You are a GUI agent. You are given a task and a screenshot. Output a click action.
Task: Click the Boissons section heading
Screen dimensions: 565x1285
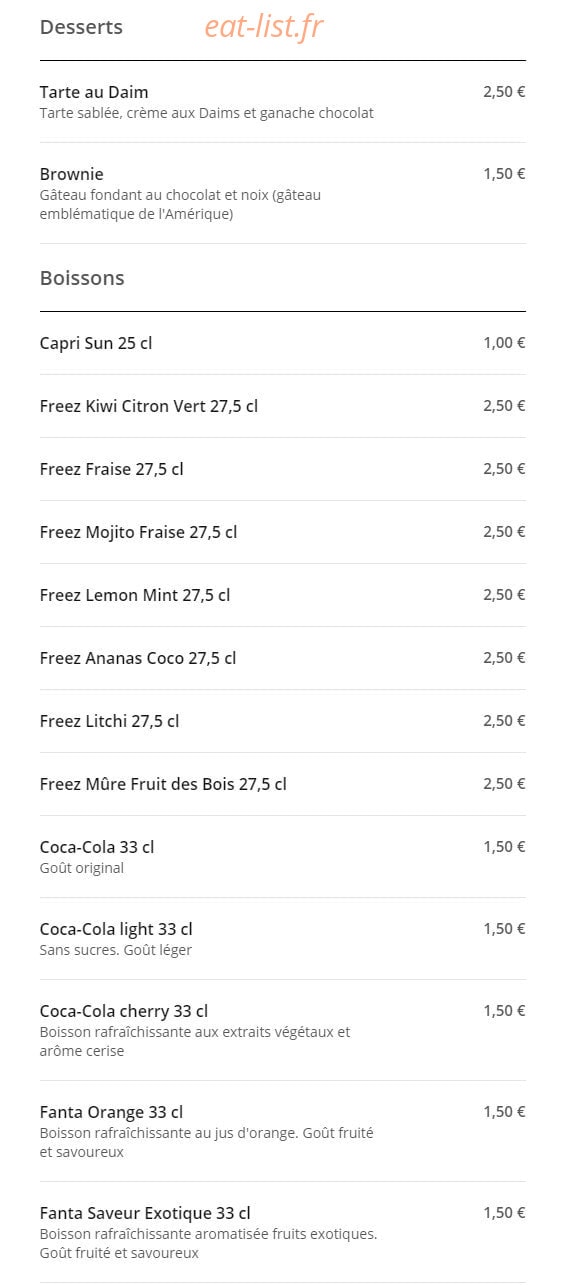coord(82,278)
